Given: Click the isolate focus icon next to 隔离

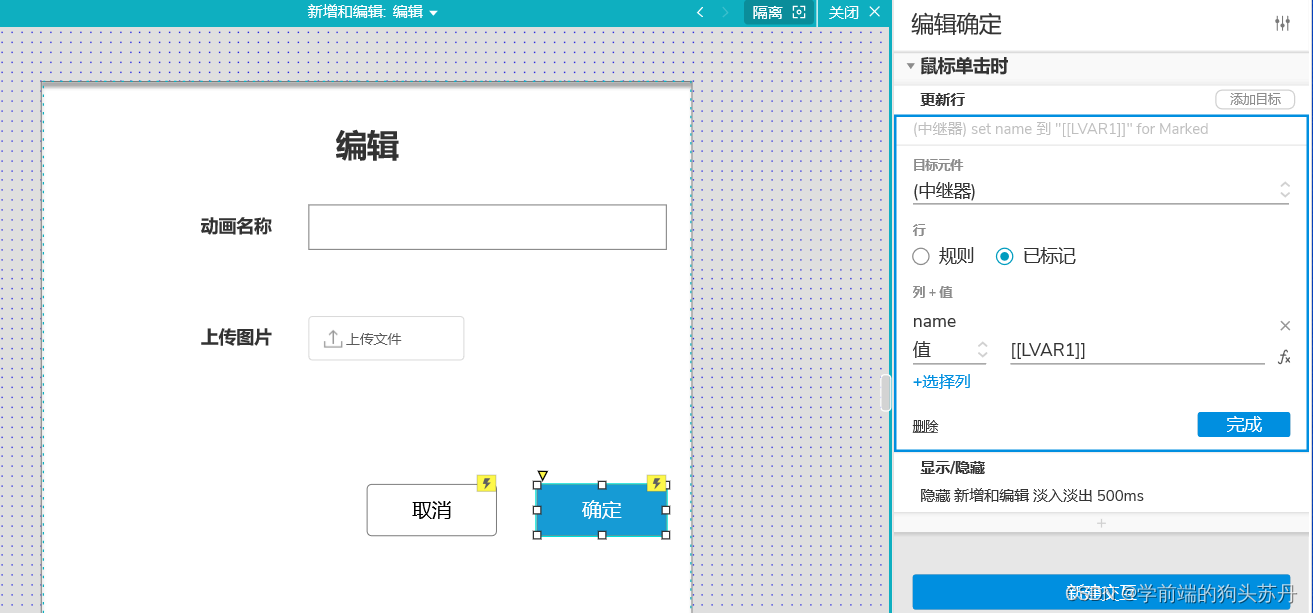Looking at the screenshot, I should [799, 12].
